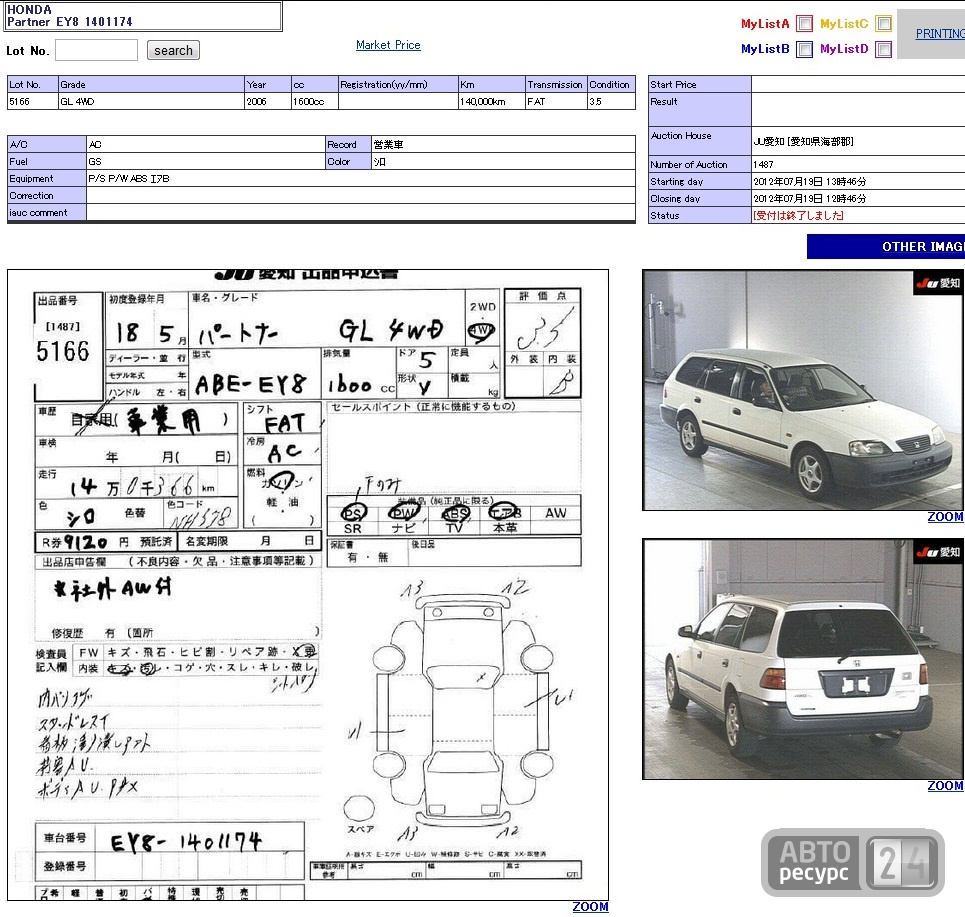Viewport: 965px width, 917px height.
Task: Click ZOOM under the front car photo
Action: pos(945,517)
